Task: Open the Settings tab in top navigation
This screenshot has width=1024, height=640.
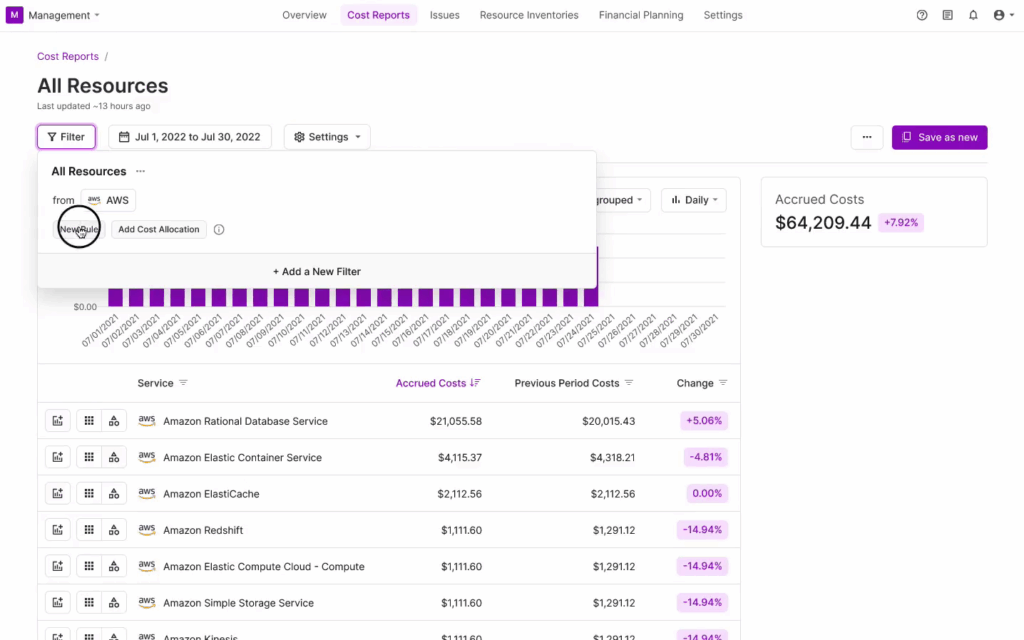Action: (723, 15)
